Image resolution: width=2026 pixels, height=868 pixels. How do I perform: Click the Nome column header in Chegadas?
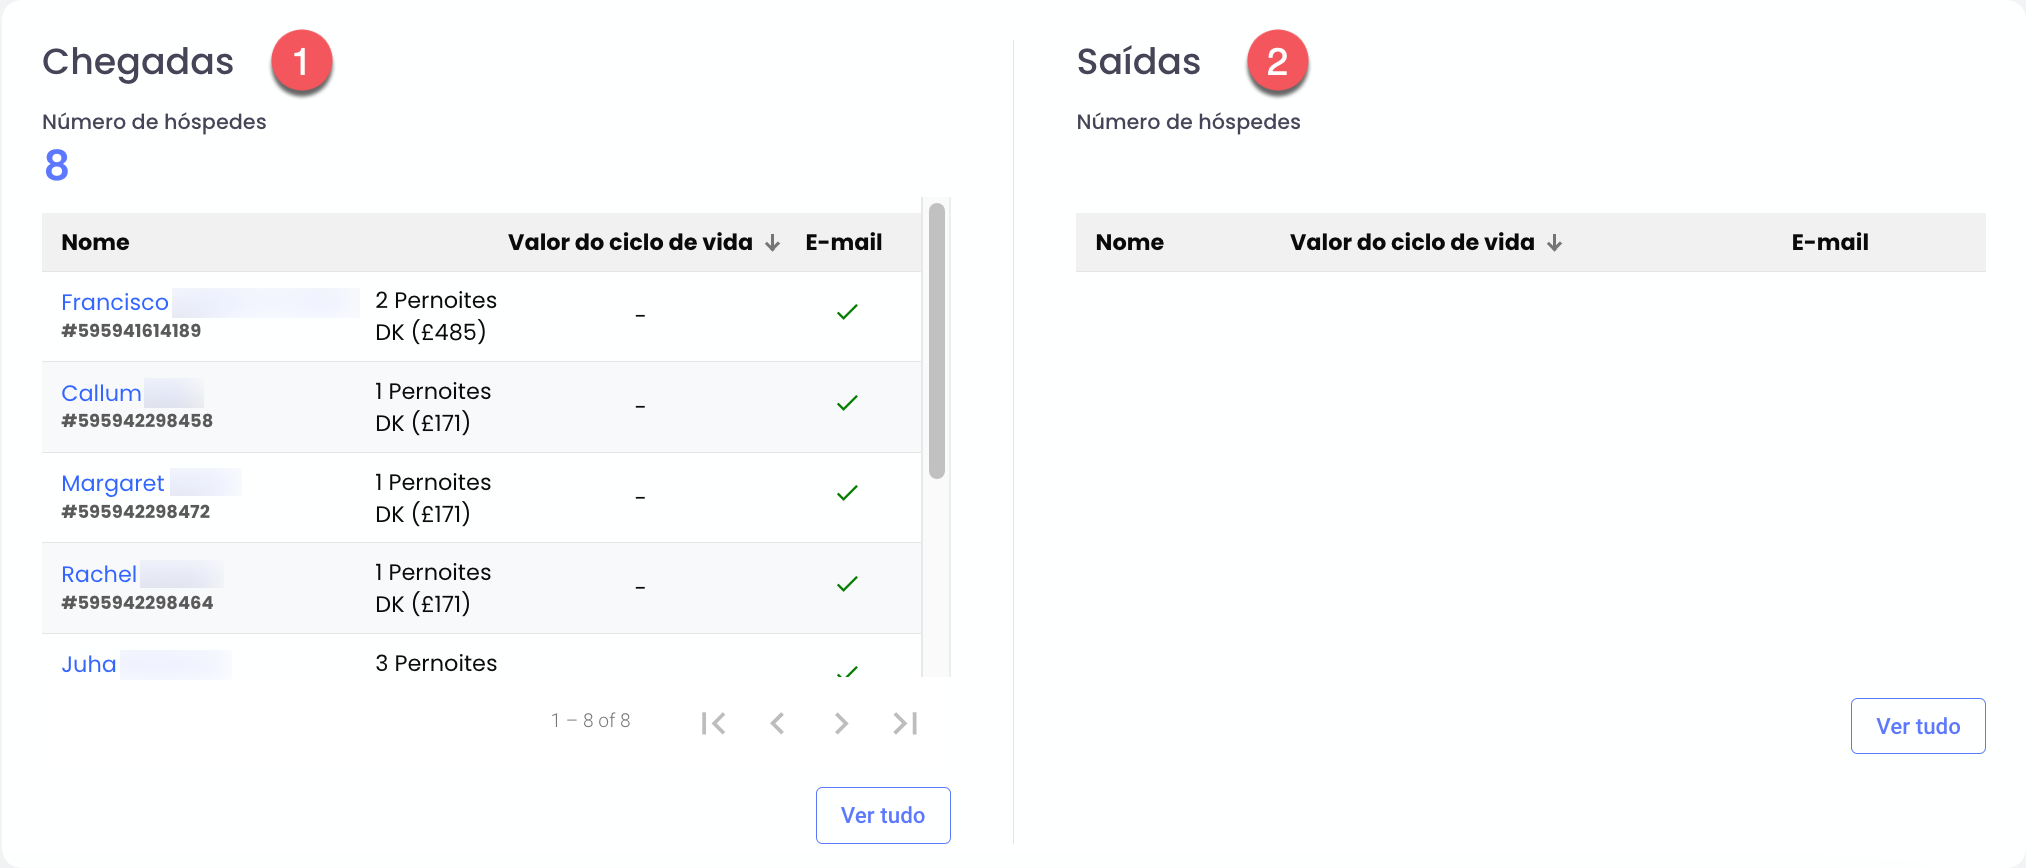[95, 242]
